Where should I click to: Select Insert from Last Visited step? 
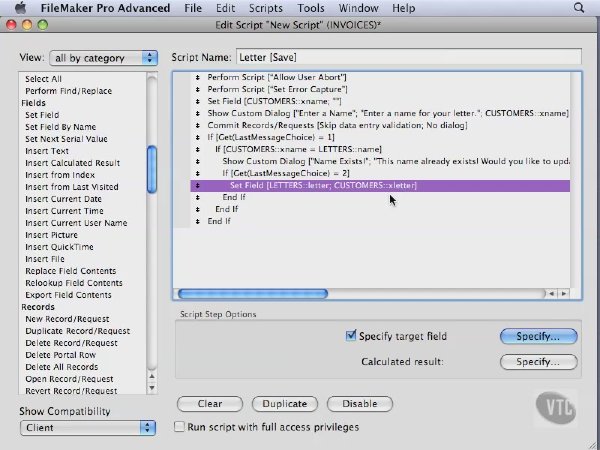(x=72, y=187)
